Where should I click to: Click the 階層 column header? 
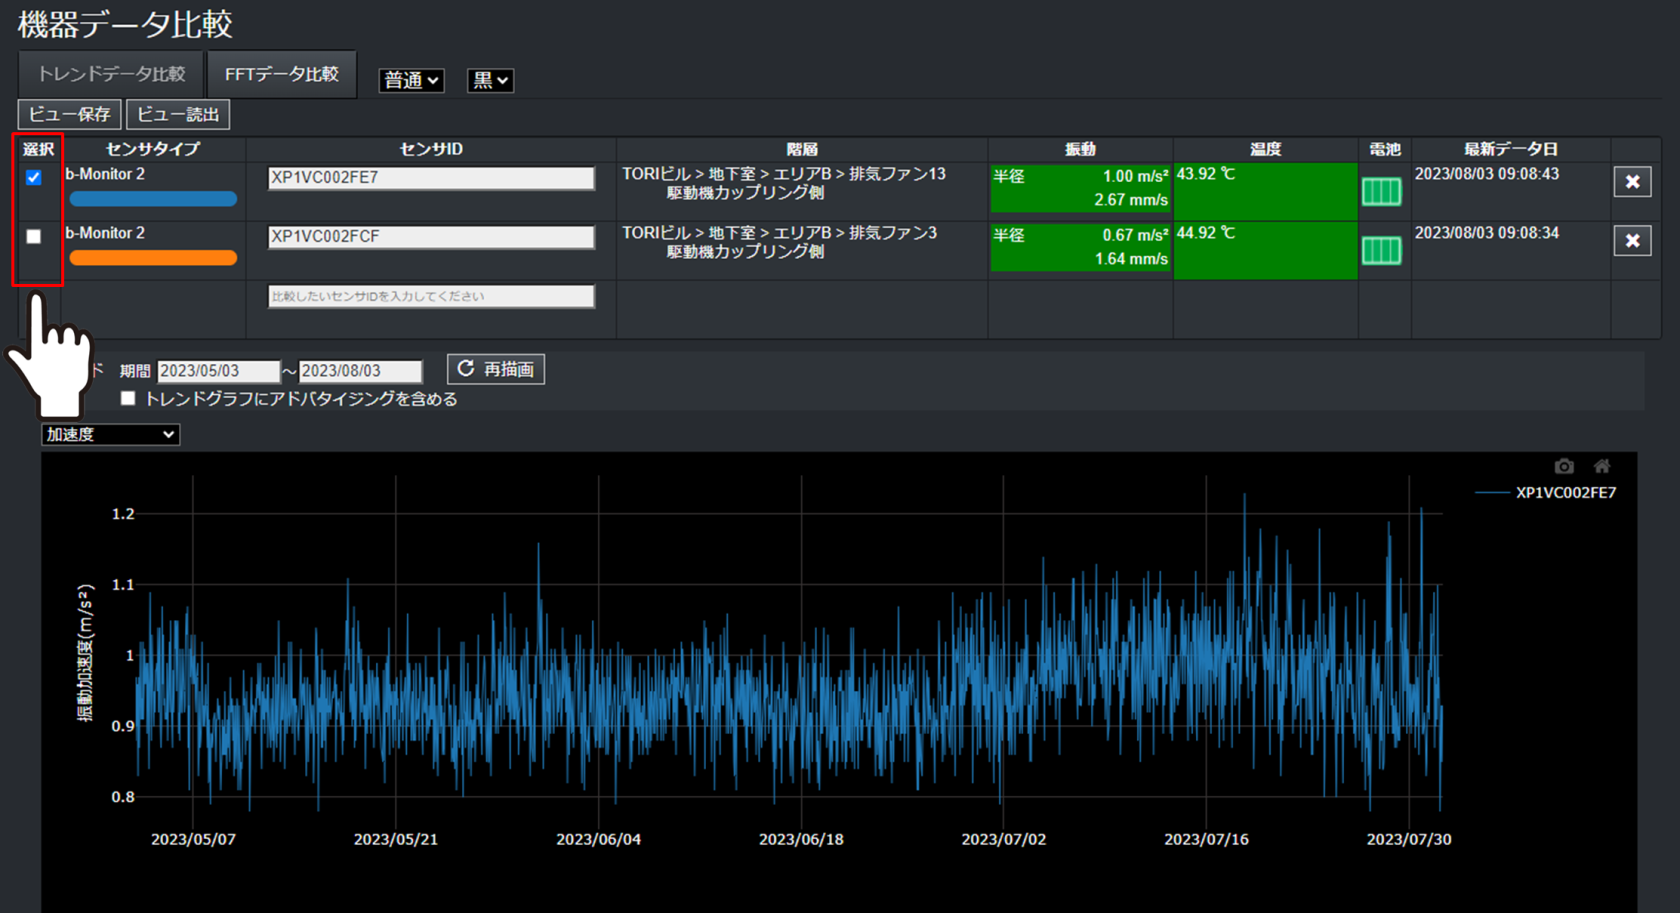(802, 149)
